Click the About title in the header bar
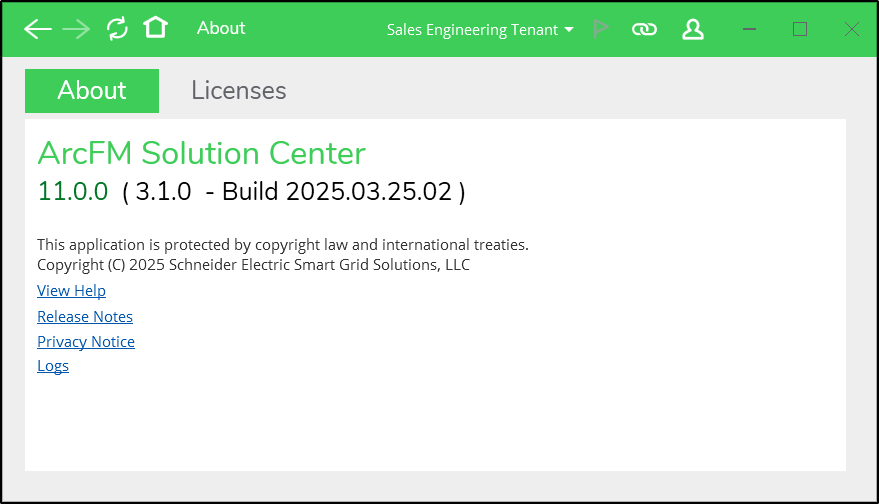This screenshot has width=879, height=504. point(221,28)
